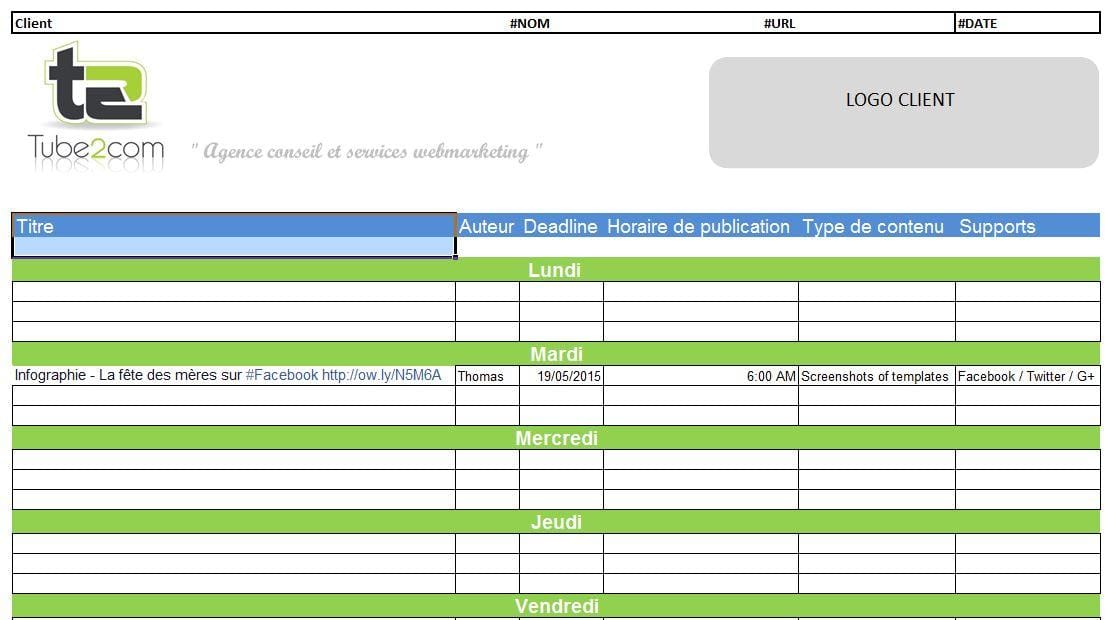Click the #URL placeholder cell
This screenshot has width=1105, height=620.
(x=779, y=23)
